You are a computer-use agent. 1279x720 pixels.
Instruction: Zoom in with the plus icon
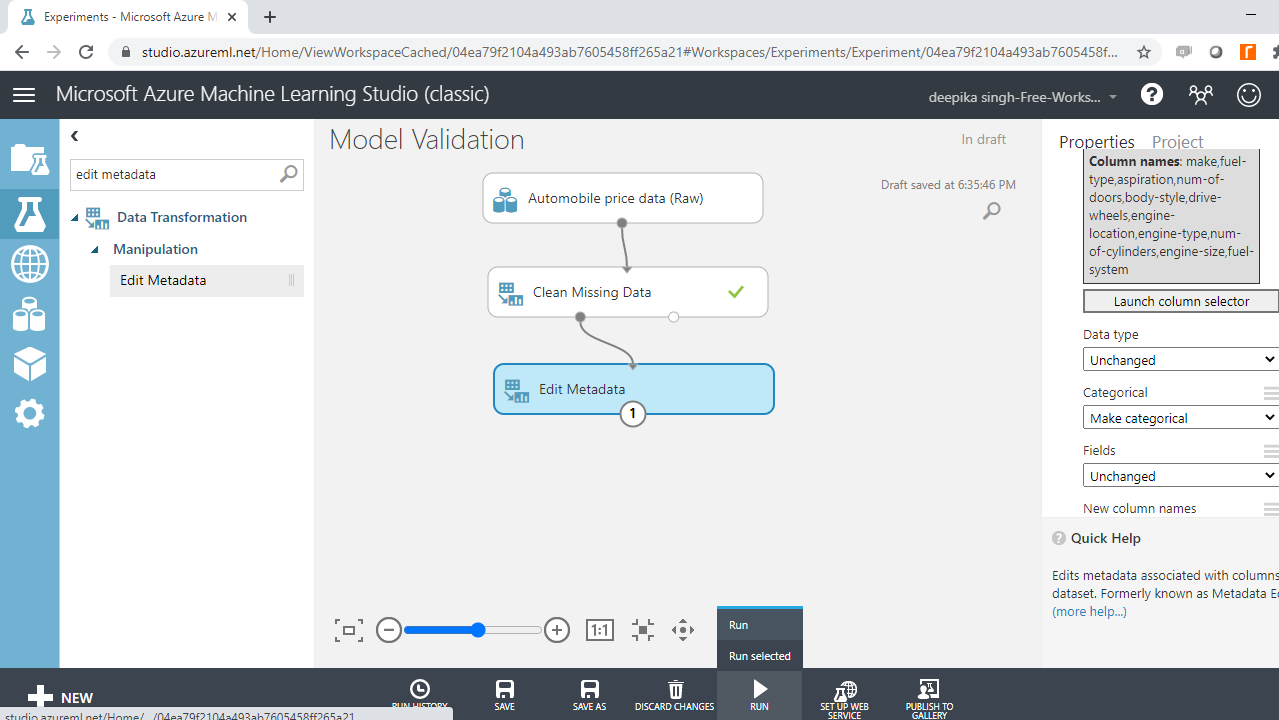coord(557,630)
